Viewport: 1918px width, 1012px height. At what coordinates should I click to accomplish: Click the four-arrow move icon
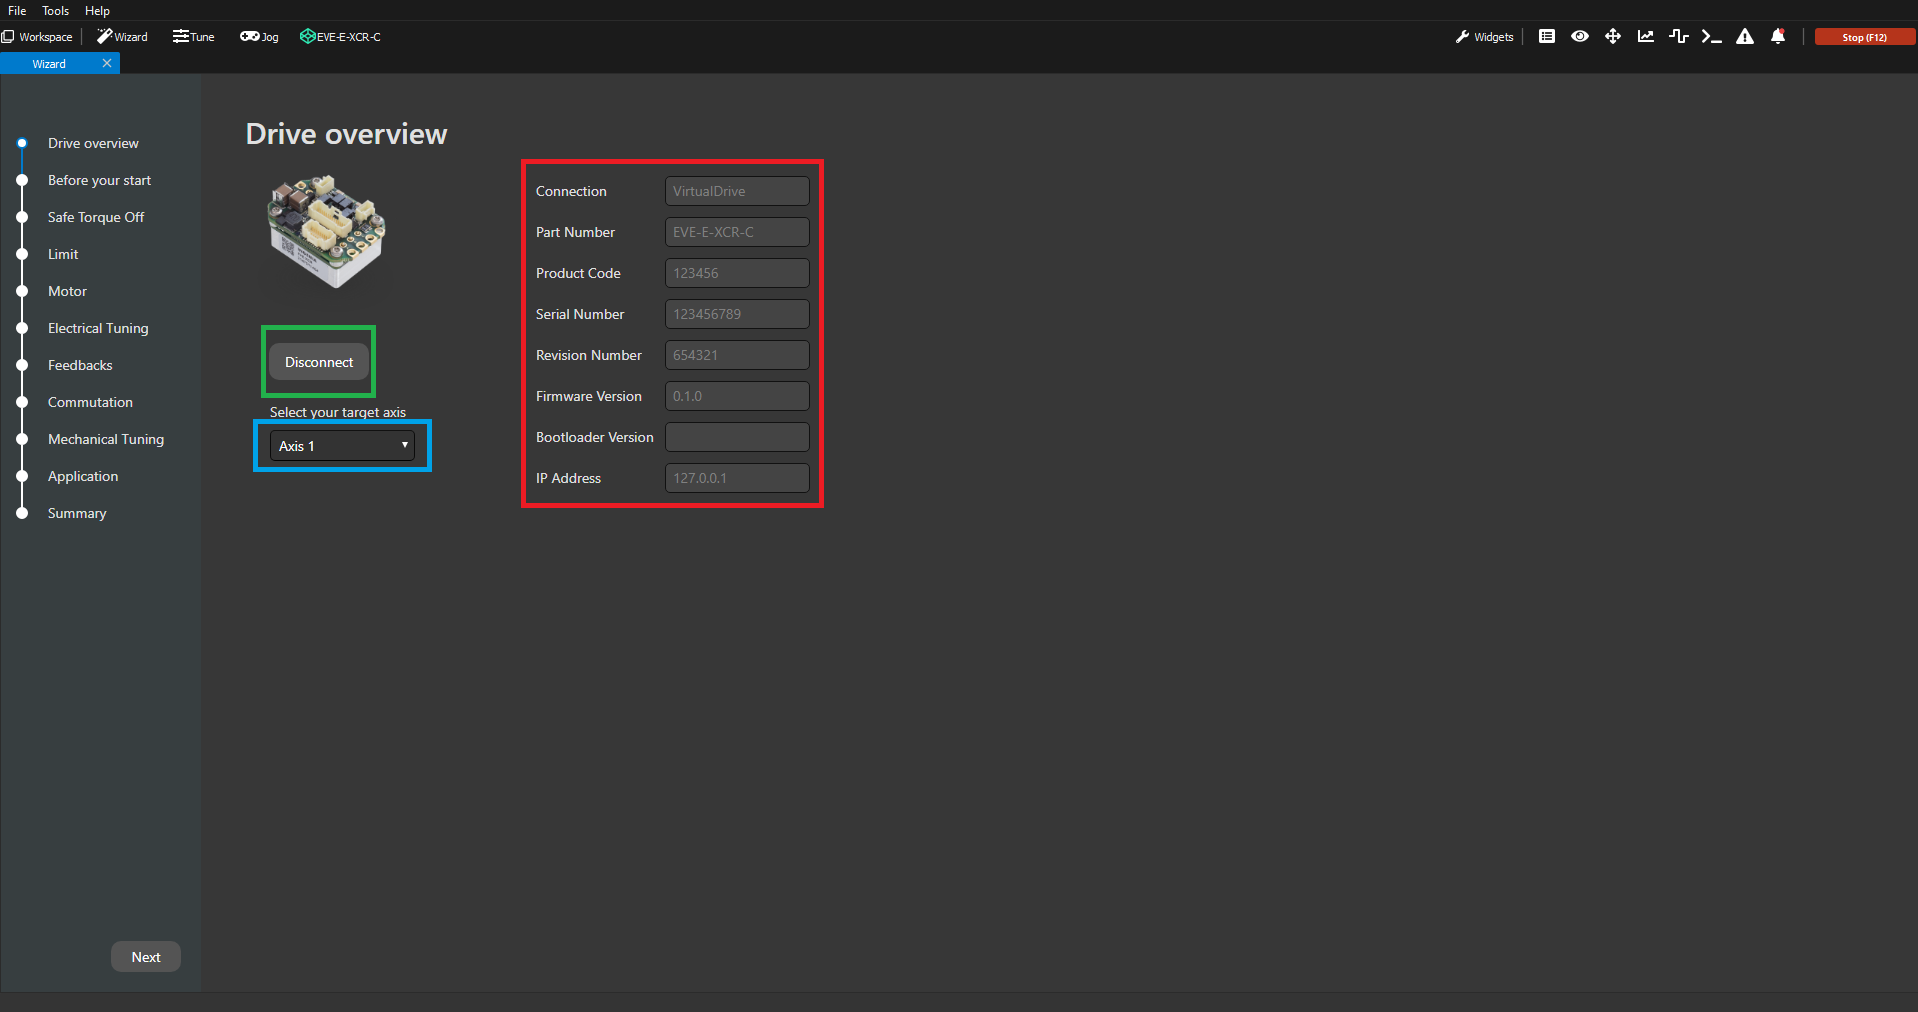pos(1612,37)
